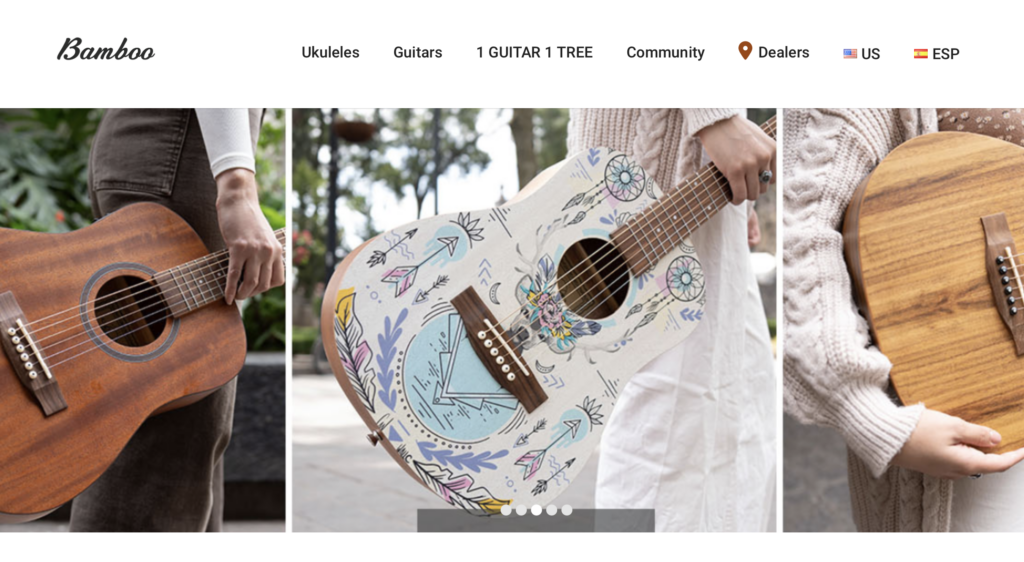
Task: Open the Guitars menu
Action: [417, 52]
